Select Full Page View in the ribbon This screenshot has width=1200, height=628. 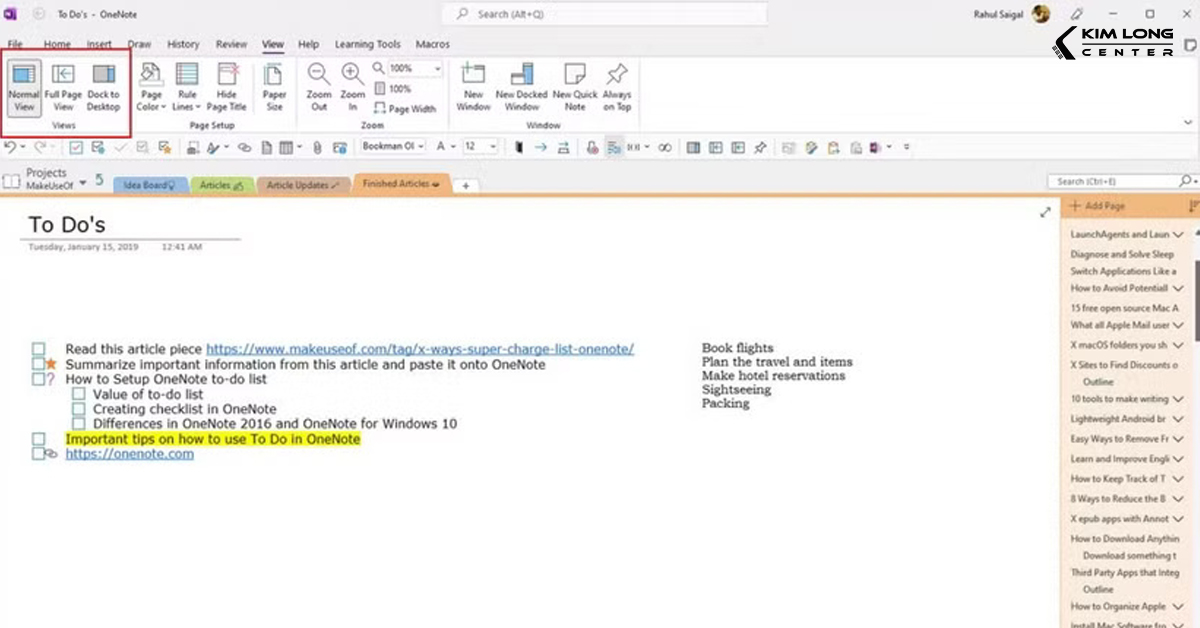(62, 87)
